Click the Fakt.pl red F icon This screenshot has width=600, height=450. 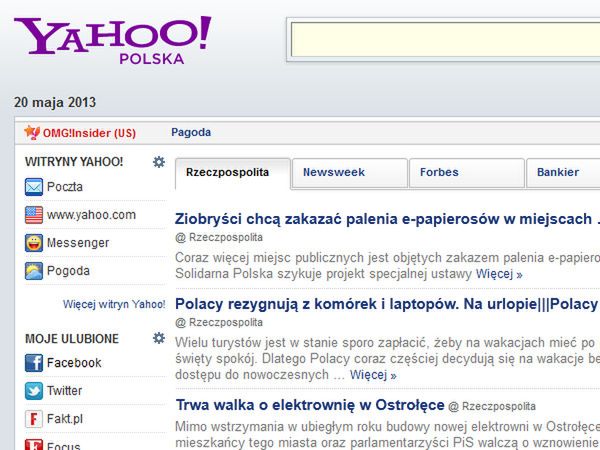coord(34,419)
